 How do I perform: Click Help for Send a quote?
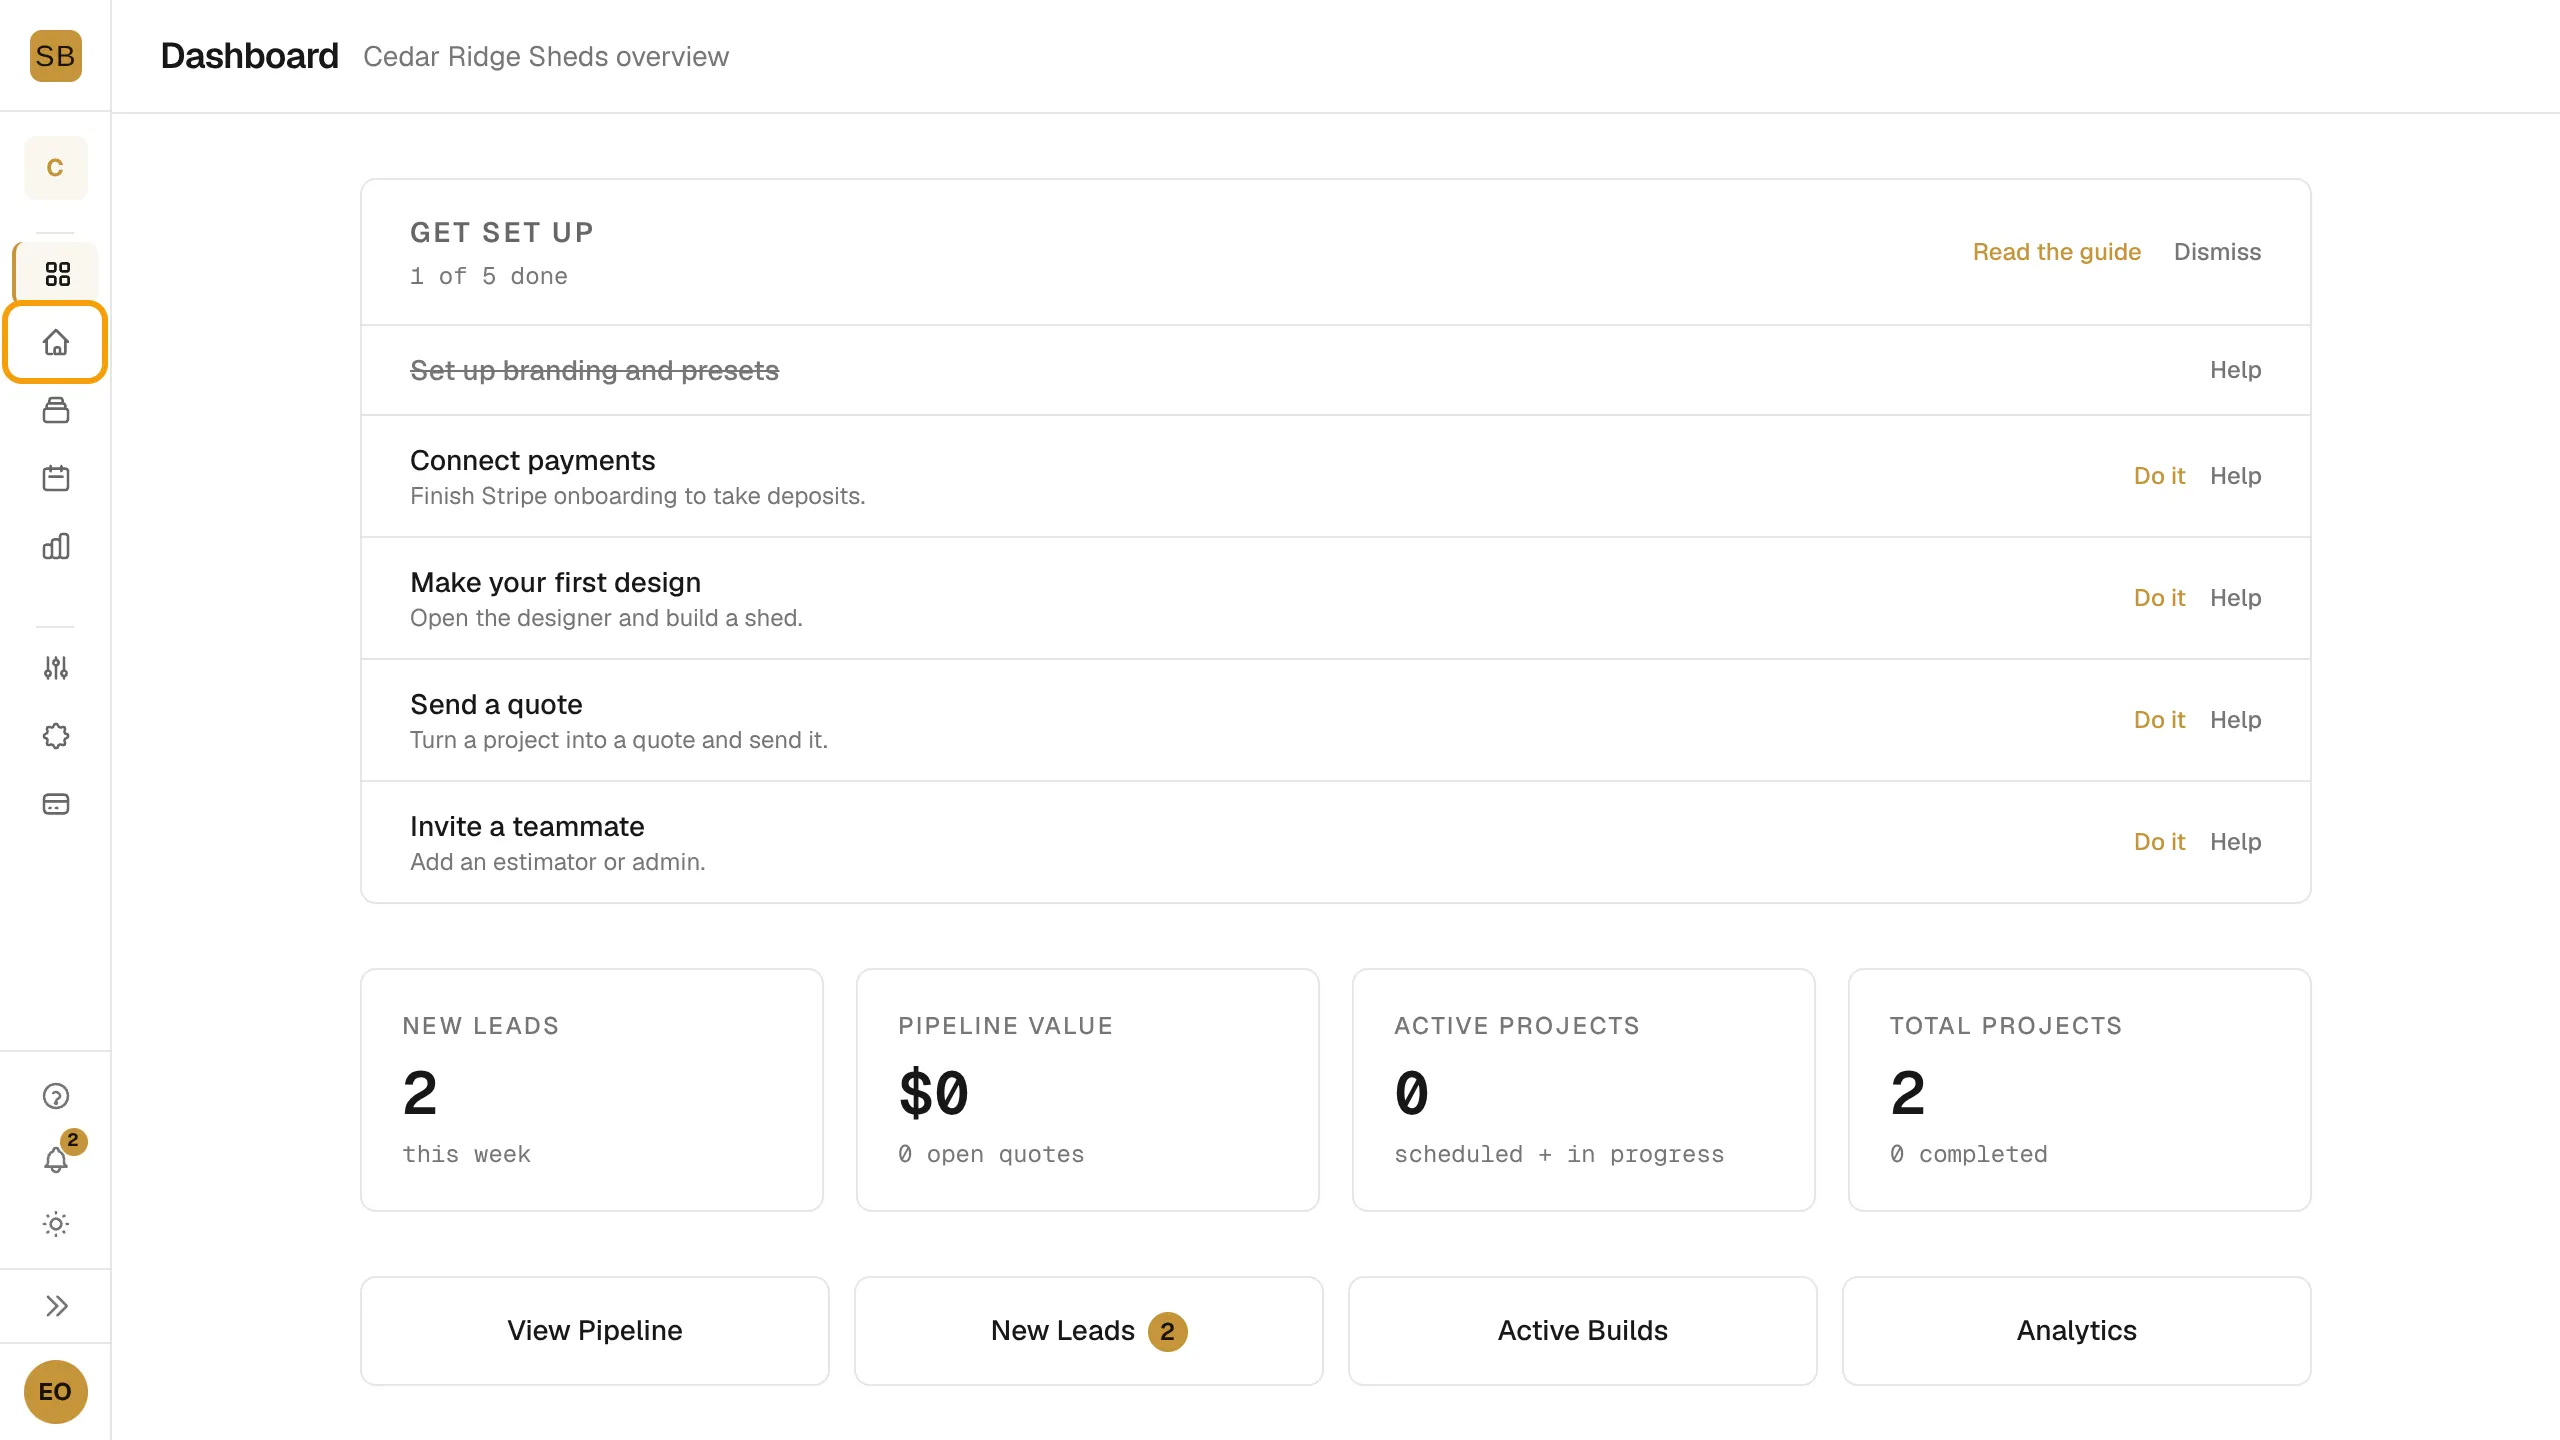2235,720
